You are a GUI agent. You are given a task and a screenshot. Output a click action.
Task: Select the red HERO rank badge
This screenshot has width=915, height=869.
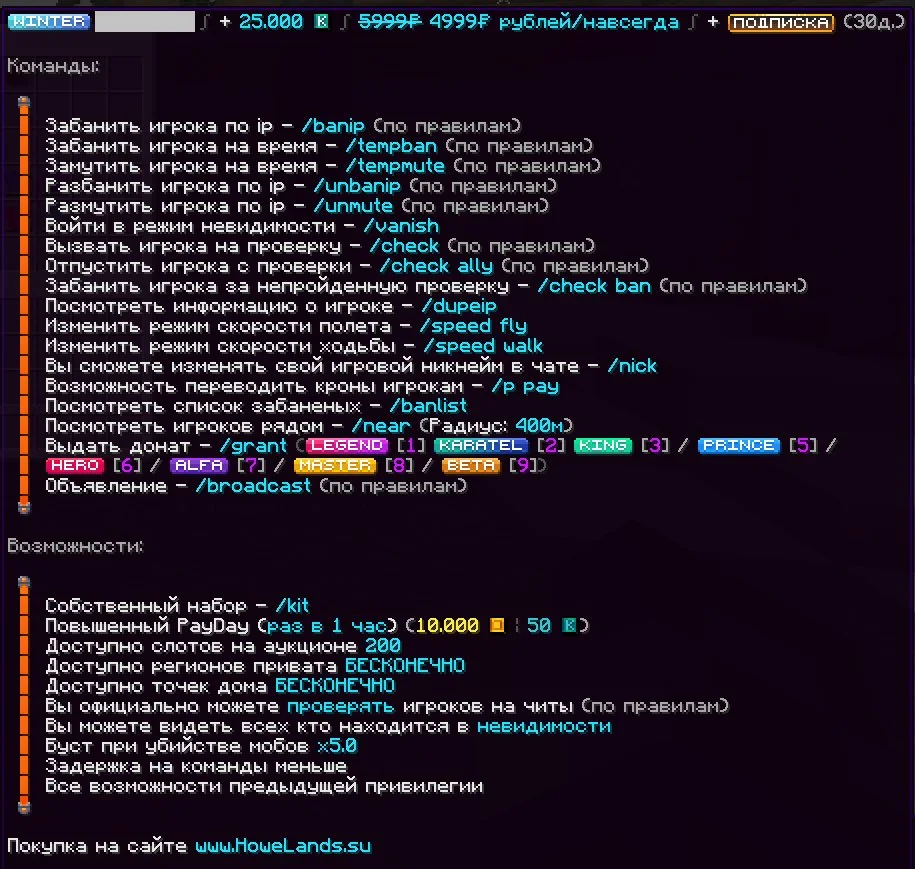point(75,465)
